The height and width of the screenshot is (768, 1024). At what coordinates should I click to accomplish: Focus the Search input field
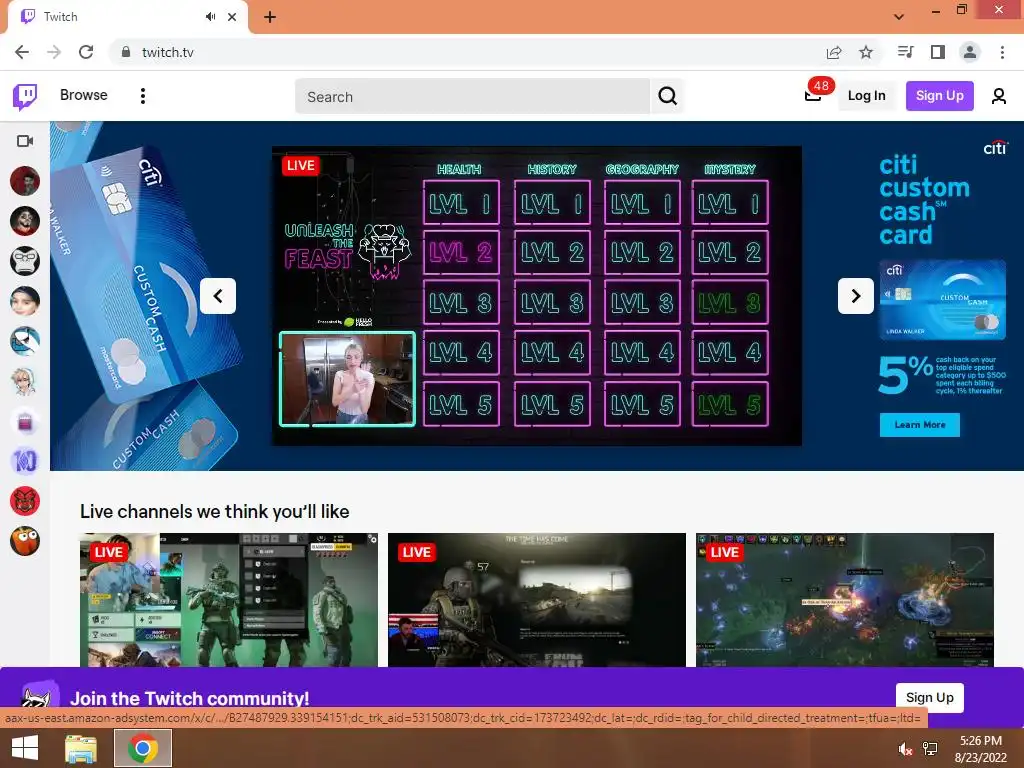(472, 97)
